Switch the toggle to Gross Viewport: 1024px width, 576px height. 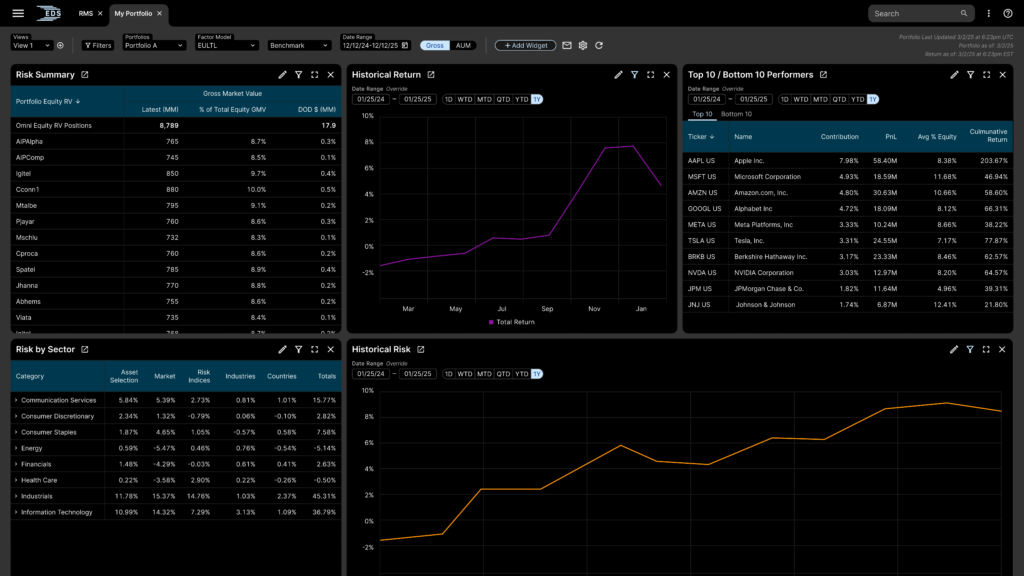pos(435,46)
